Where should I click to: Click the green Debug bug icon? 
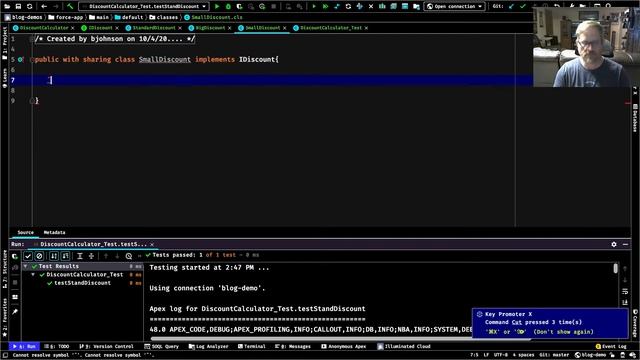[x=228, y=6]
